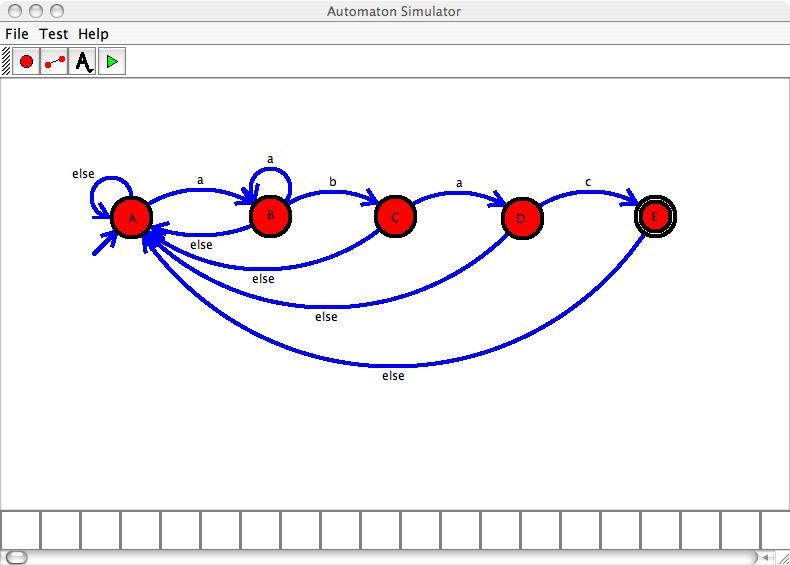The image size is (790, 565).
Task: Open the Test menu
Action: coord(54,34)
